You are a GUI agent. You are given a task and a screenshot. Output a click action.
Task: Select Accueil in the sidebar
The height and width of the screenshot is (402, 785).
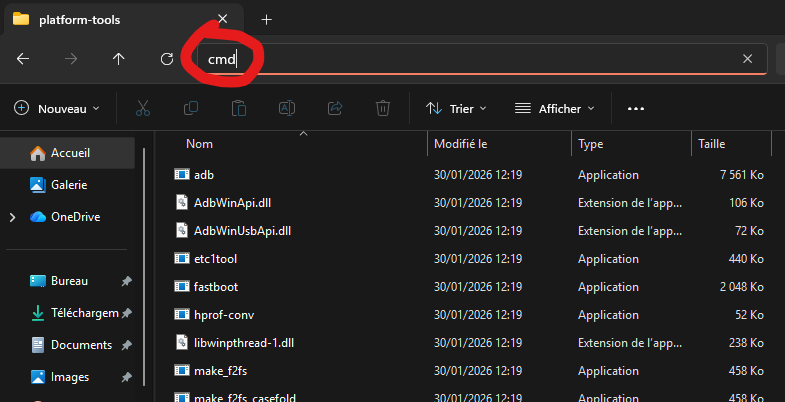67,153
